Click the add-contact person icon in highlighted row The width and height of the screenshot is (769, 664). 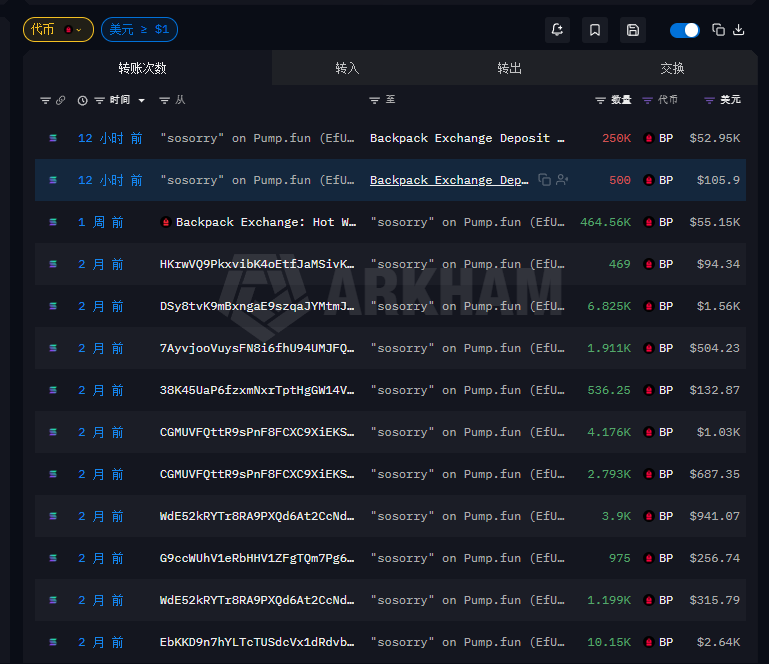click(562, 180)
